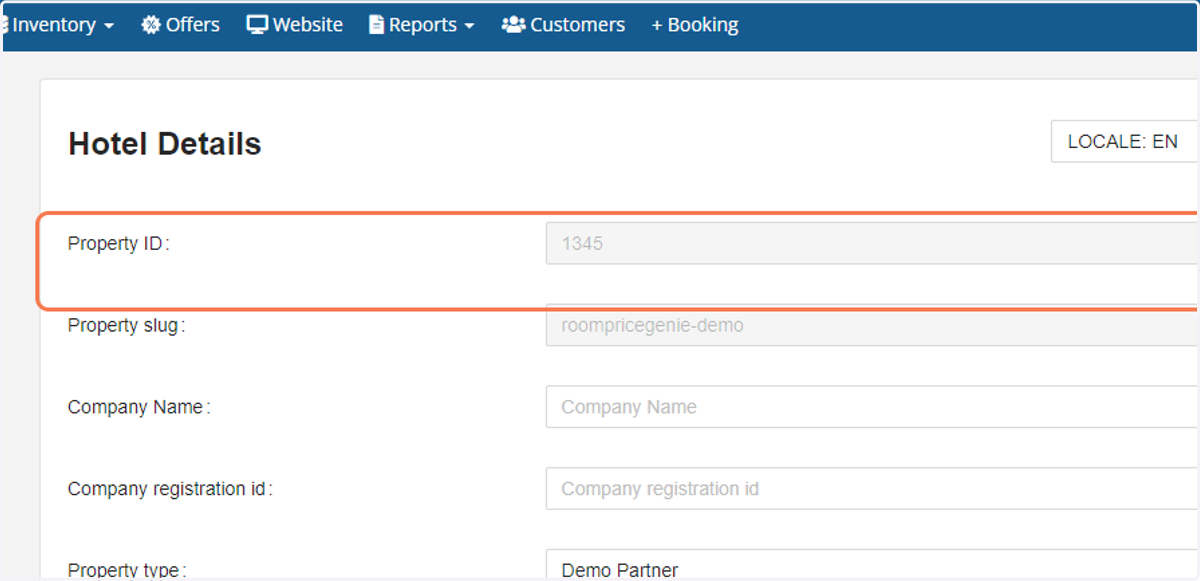Click the Property ID label
Screen dimensions: 1200x581
[x=119, y=243]
